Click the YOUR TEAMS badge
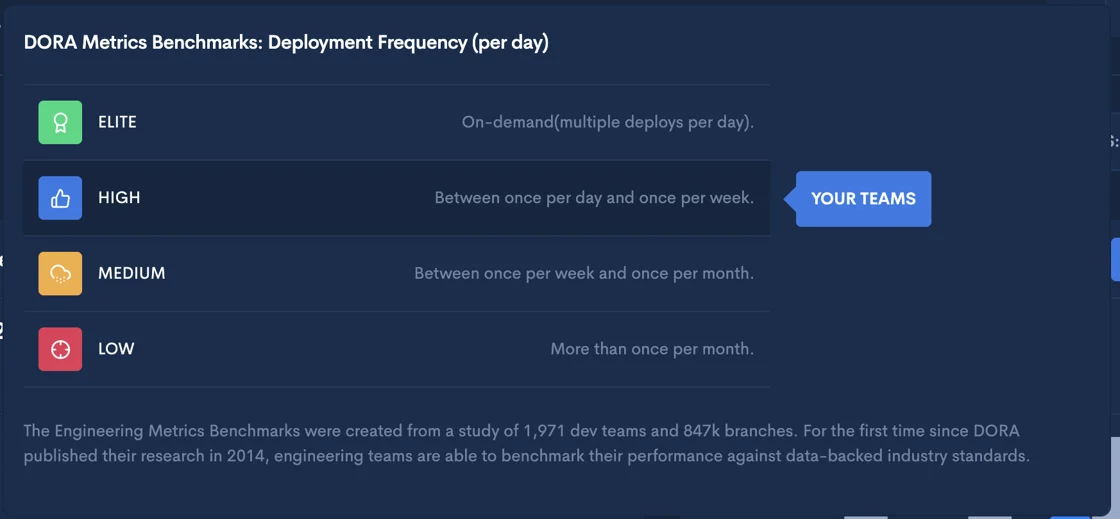This screenshot has height=519, width=1120. (863, 198)
